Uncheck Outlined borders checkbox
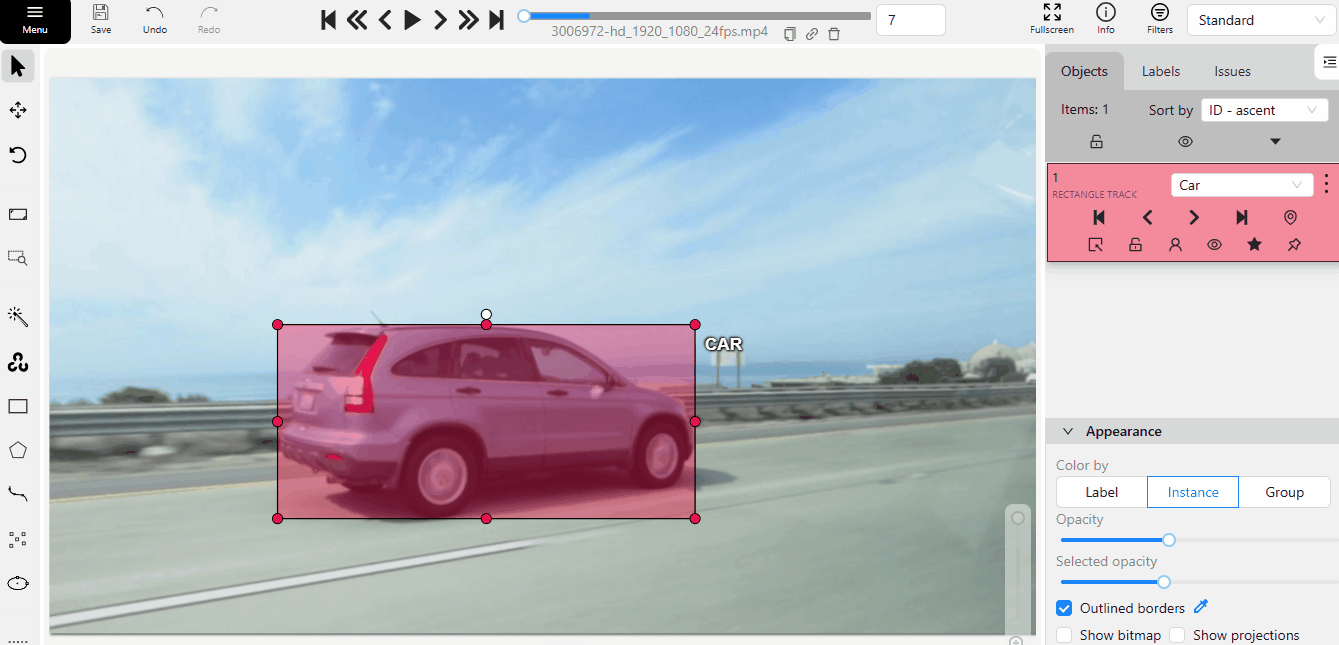This screenshot has width=1339, height=645. pos(1064,608)
